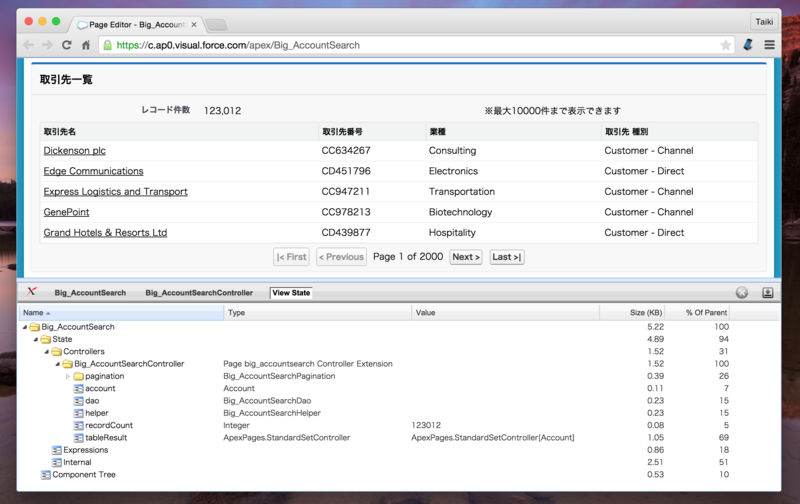The image size is (800, 504).
Task: Switch to the Big_AccountSearch footer tab
Action: pos(90,293)
